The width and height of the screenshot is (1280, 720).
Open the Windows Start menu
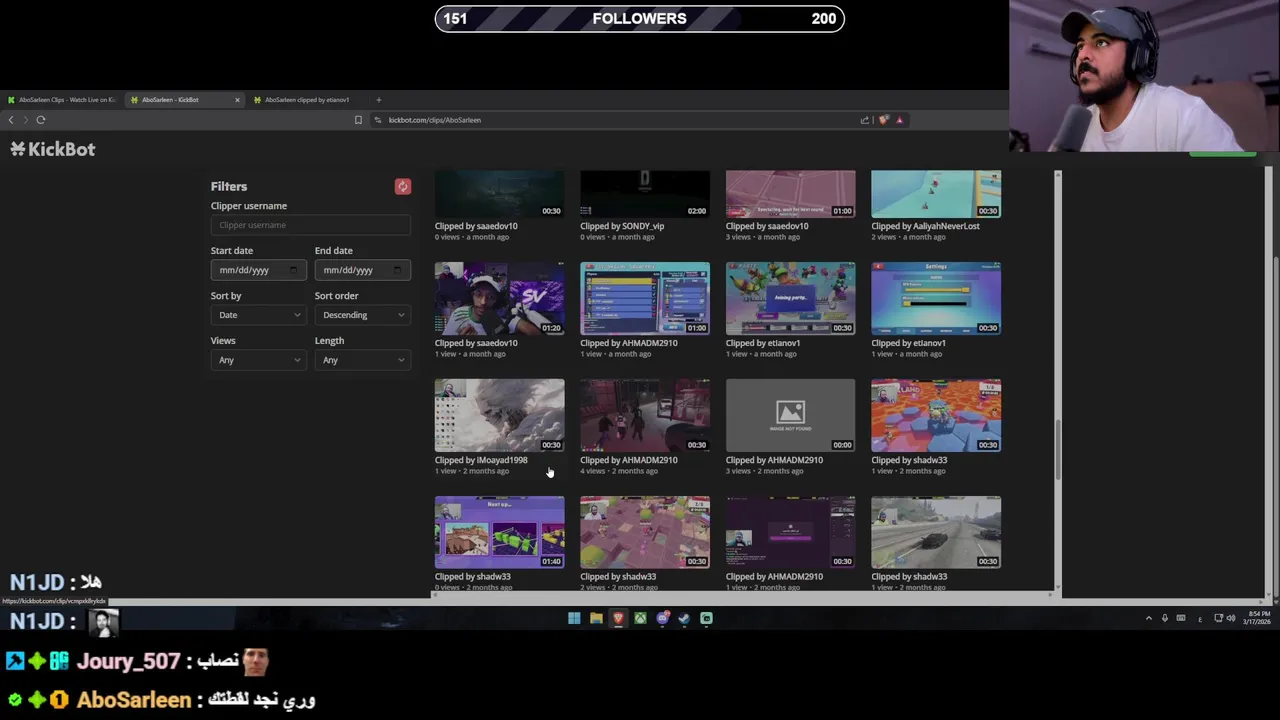(x=574, y=618)
